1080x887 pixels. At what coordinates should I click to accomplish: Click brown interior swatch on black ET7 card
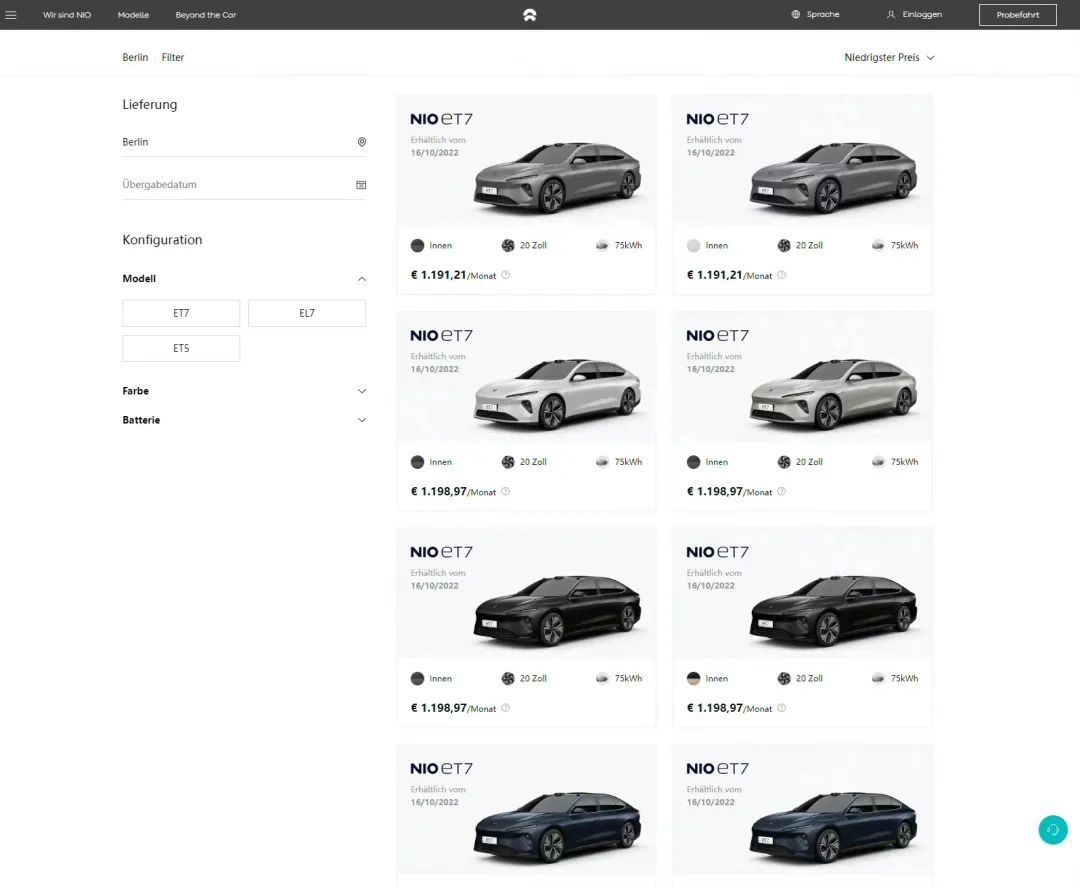click(694, 678)
